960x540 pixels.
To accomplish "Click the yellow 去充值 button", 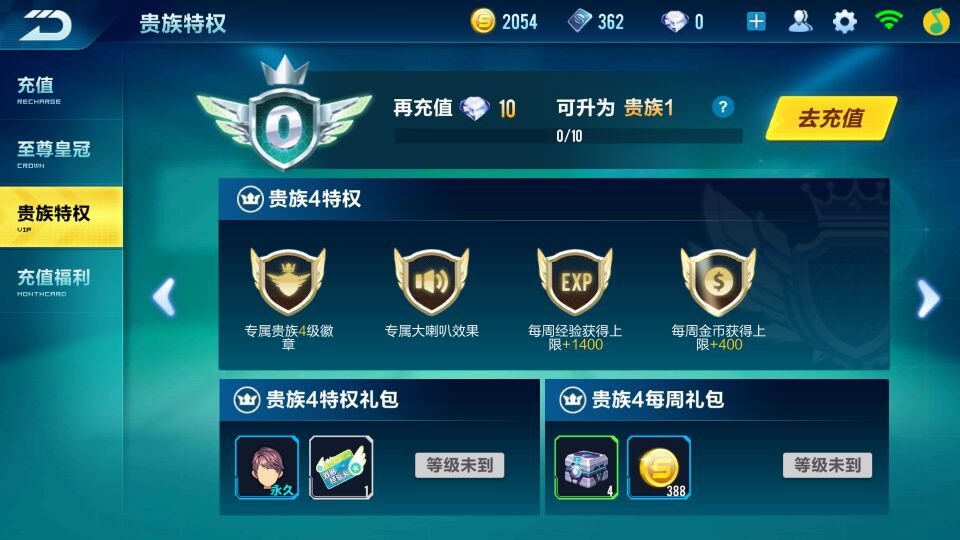I will point(831,118).
